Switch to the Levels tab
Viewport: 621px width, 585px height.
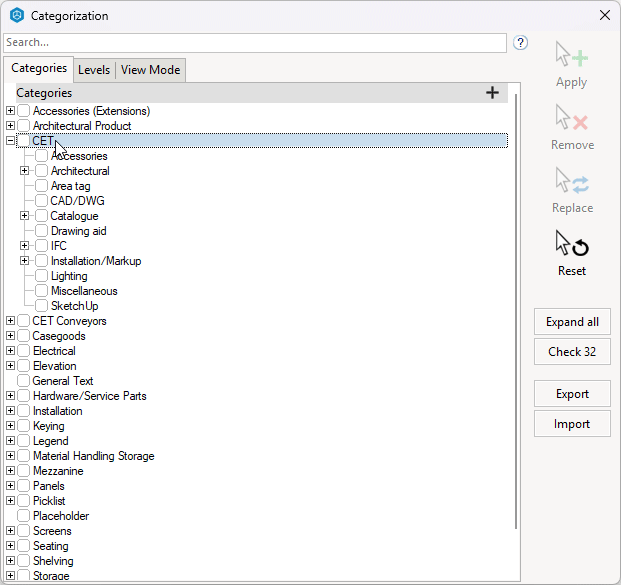coord(94,70)
